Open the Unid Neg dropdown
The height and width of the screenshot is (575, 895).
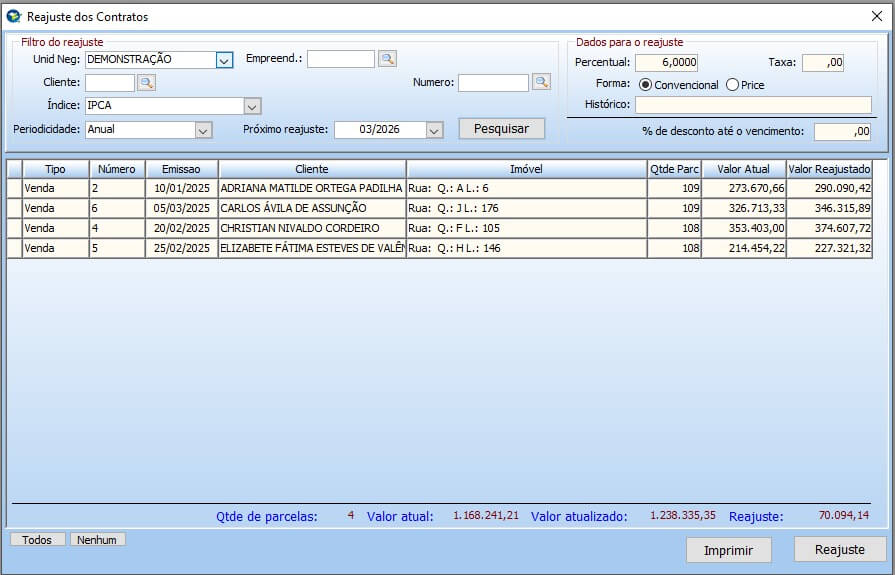click(224, 60)
